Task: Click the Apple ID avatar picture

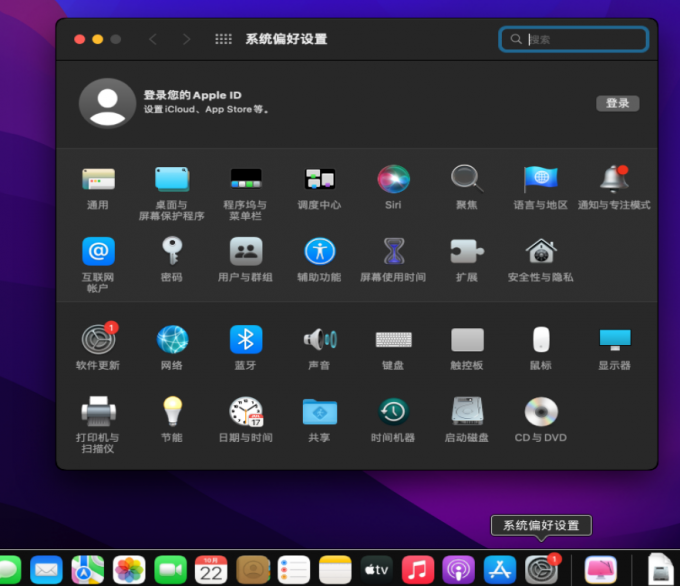Action: pos(107,103)
